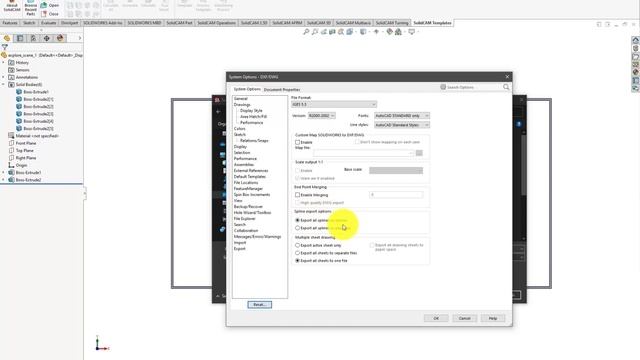Open the File Format dropdown
640x360 pixels.
334,104
